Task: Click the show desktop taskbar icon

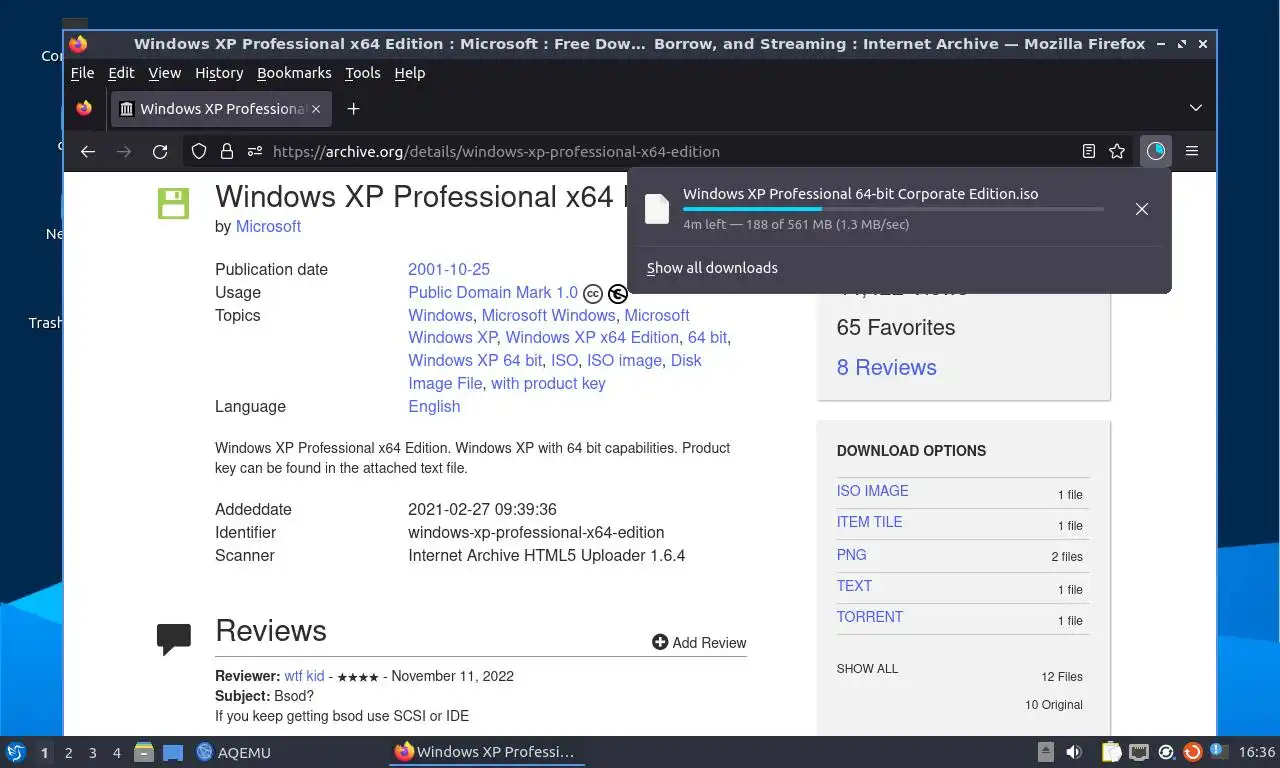Action: (173, 752)
